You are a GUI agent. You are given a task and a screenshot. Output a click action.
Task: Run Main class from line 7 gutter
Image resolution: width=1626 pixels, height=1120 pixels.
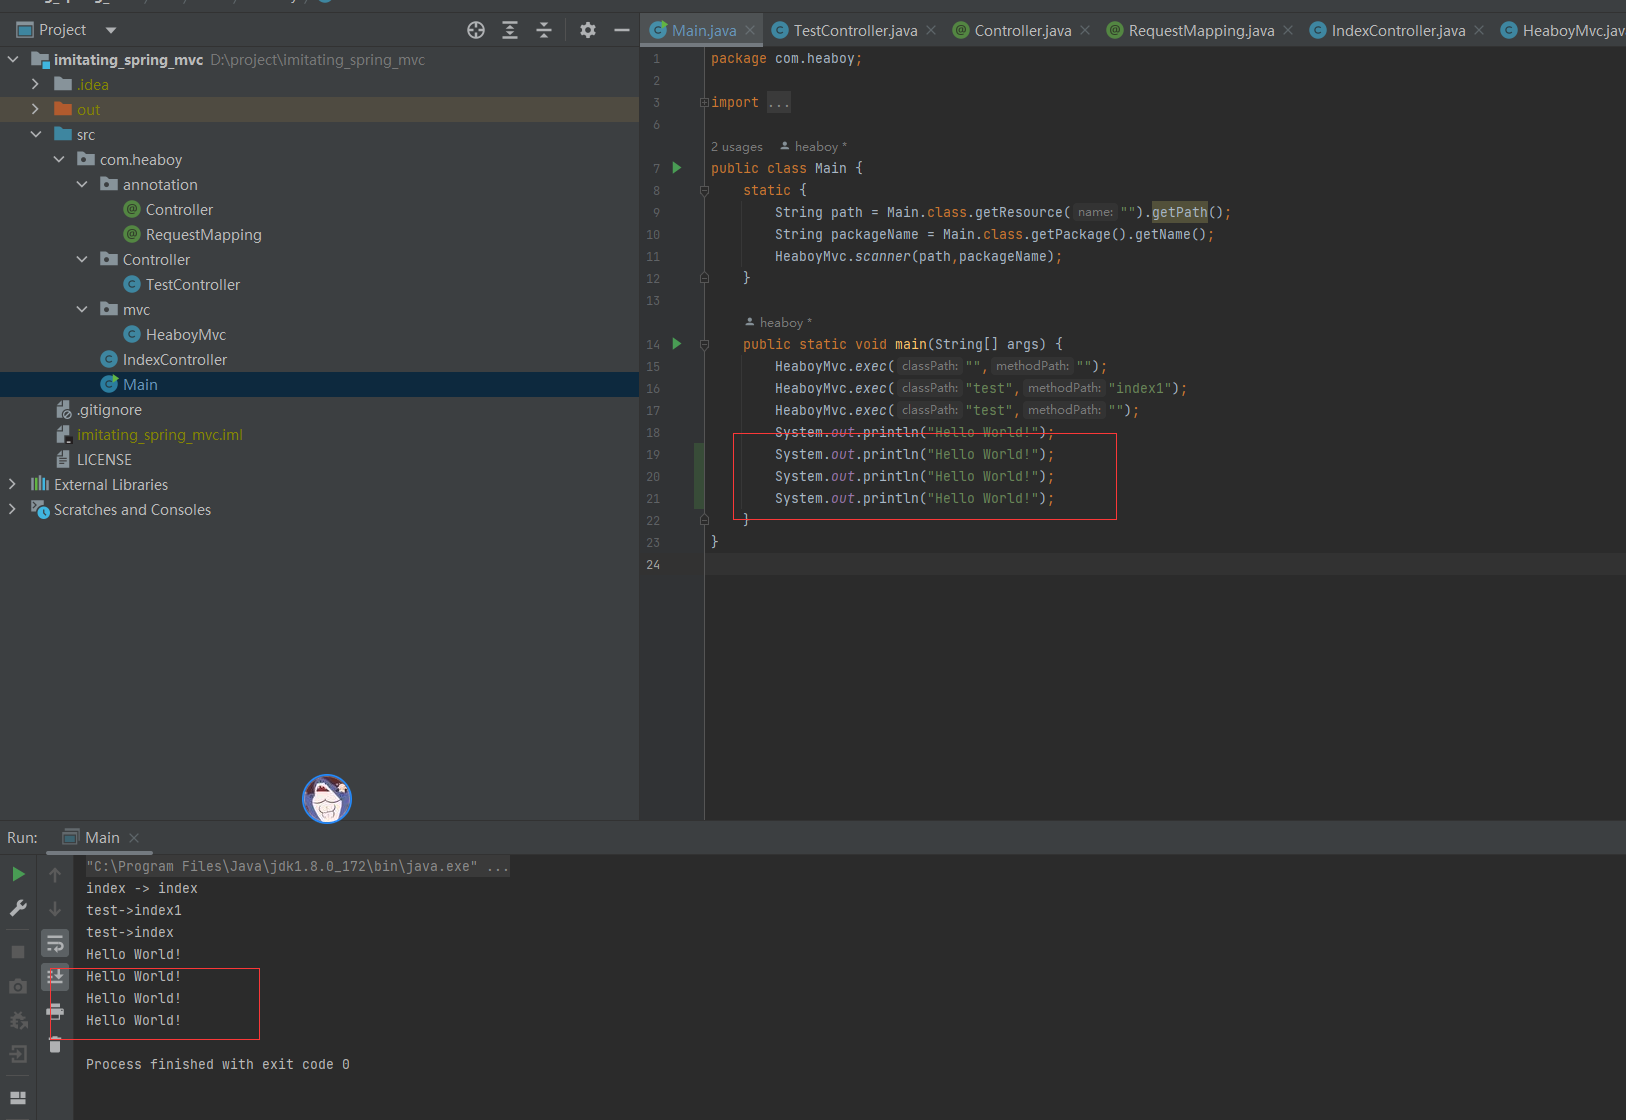coord(677,168)
